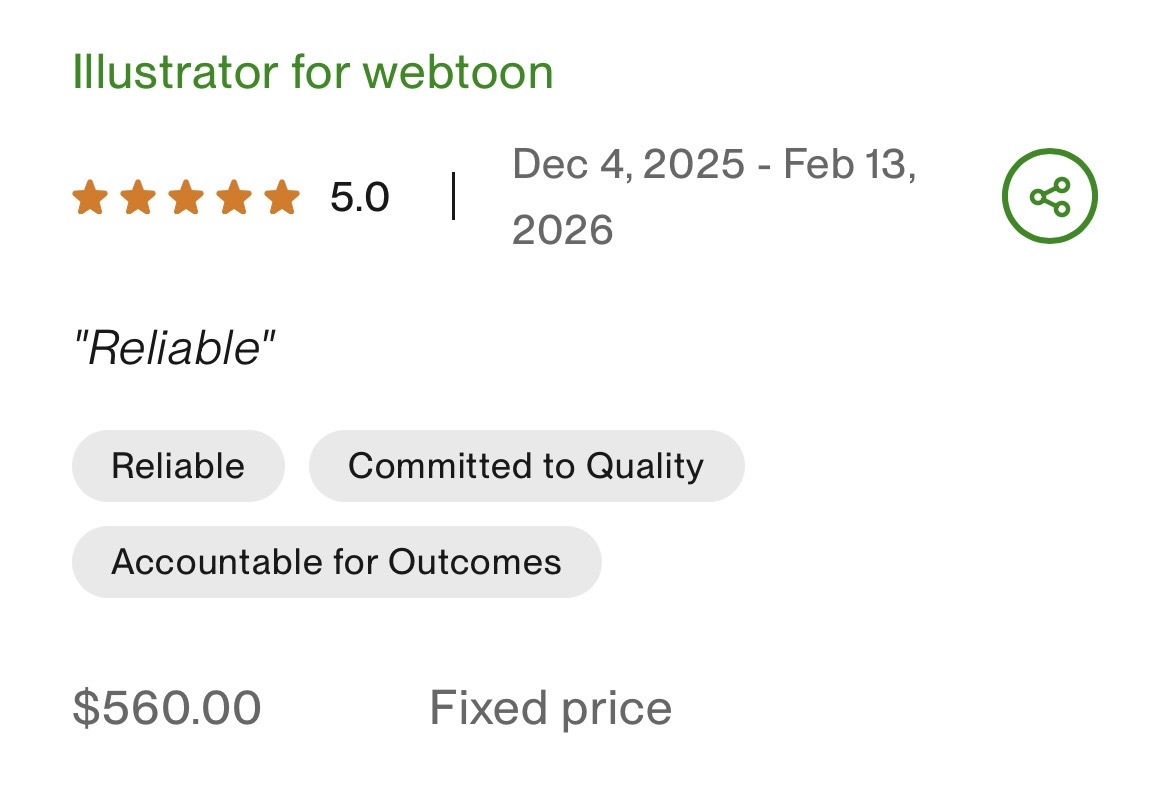
Task: Click the "Dec 4, 2025" start date
Action: [x=628, y=164]
